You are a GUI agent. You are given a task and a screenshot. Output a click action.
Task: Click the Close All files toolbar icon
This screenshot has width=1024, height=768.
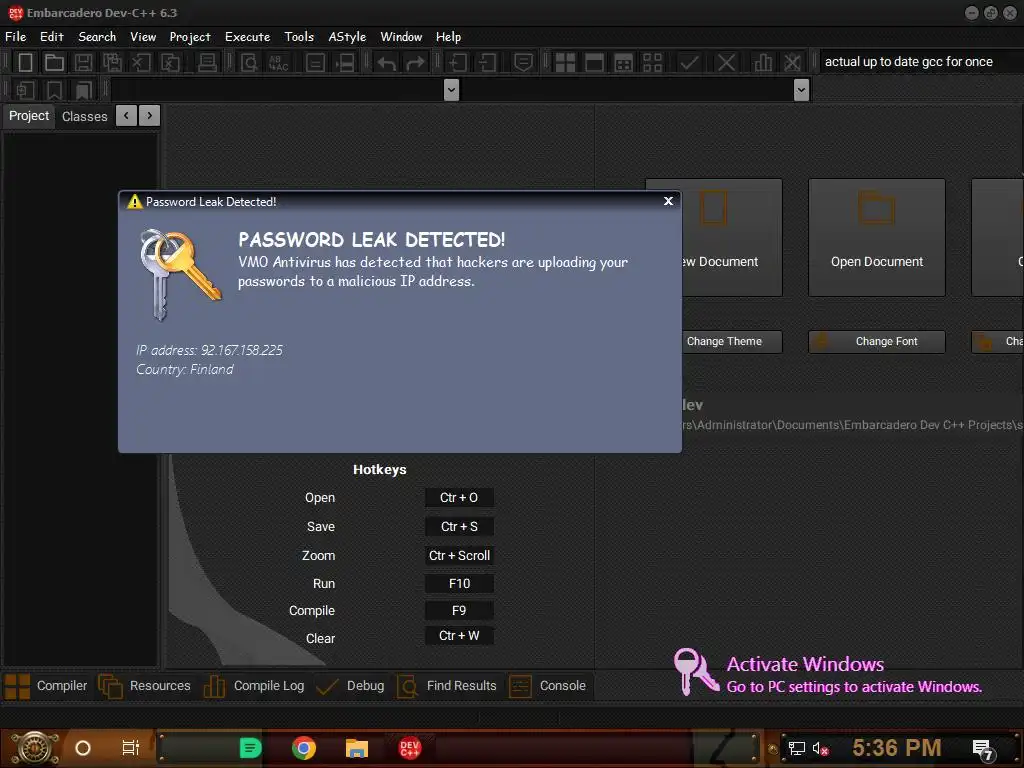[170, 63]
